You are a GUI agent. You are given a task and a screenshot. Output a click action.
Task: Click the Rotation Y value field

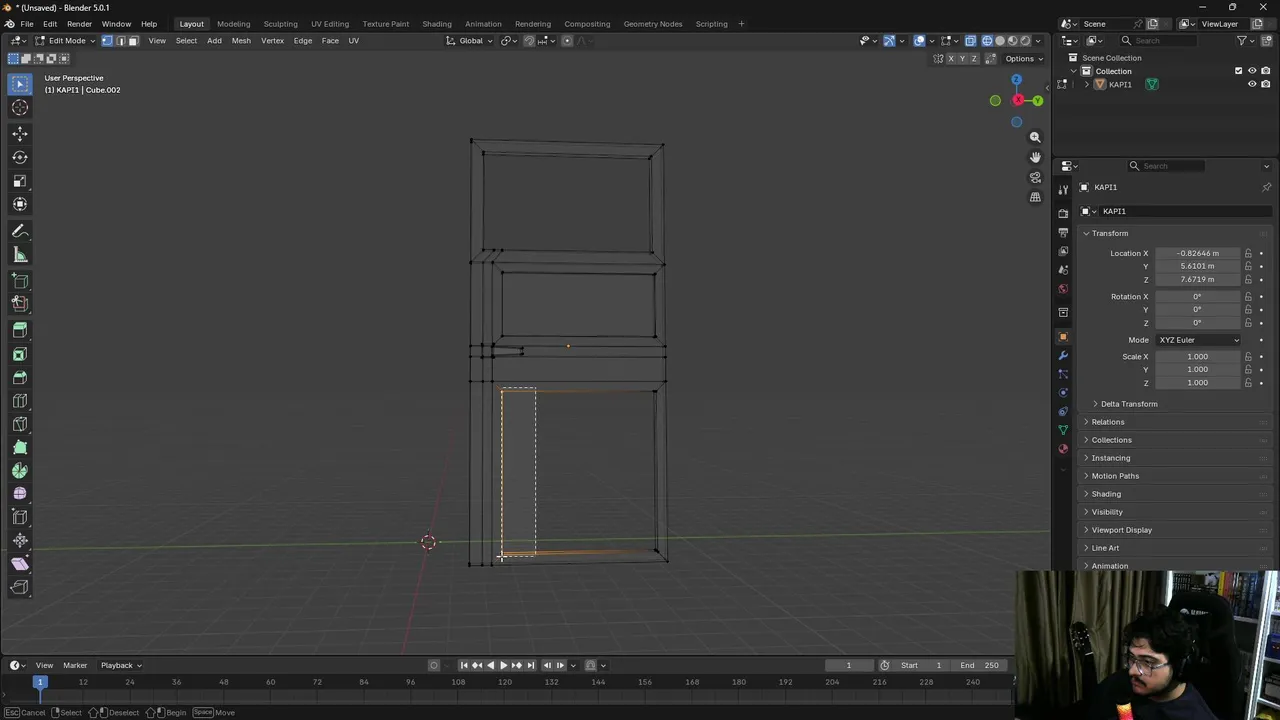pos(1198,310)
